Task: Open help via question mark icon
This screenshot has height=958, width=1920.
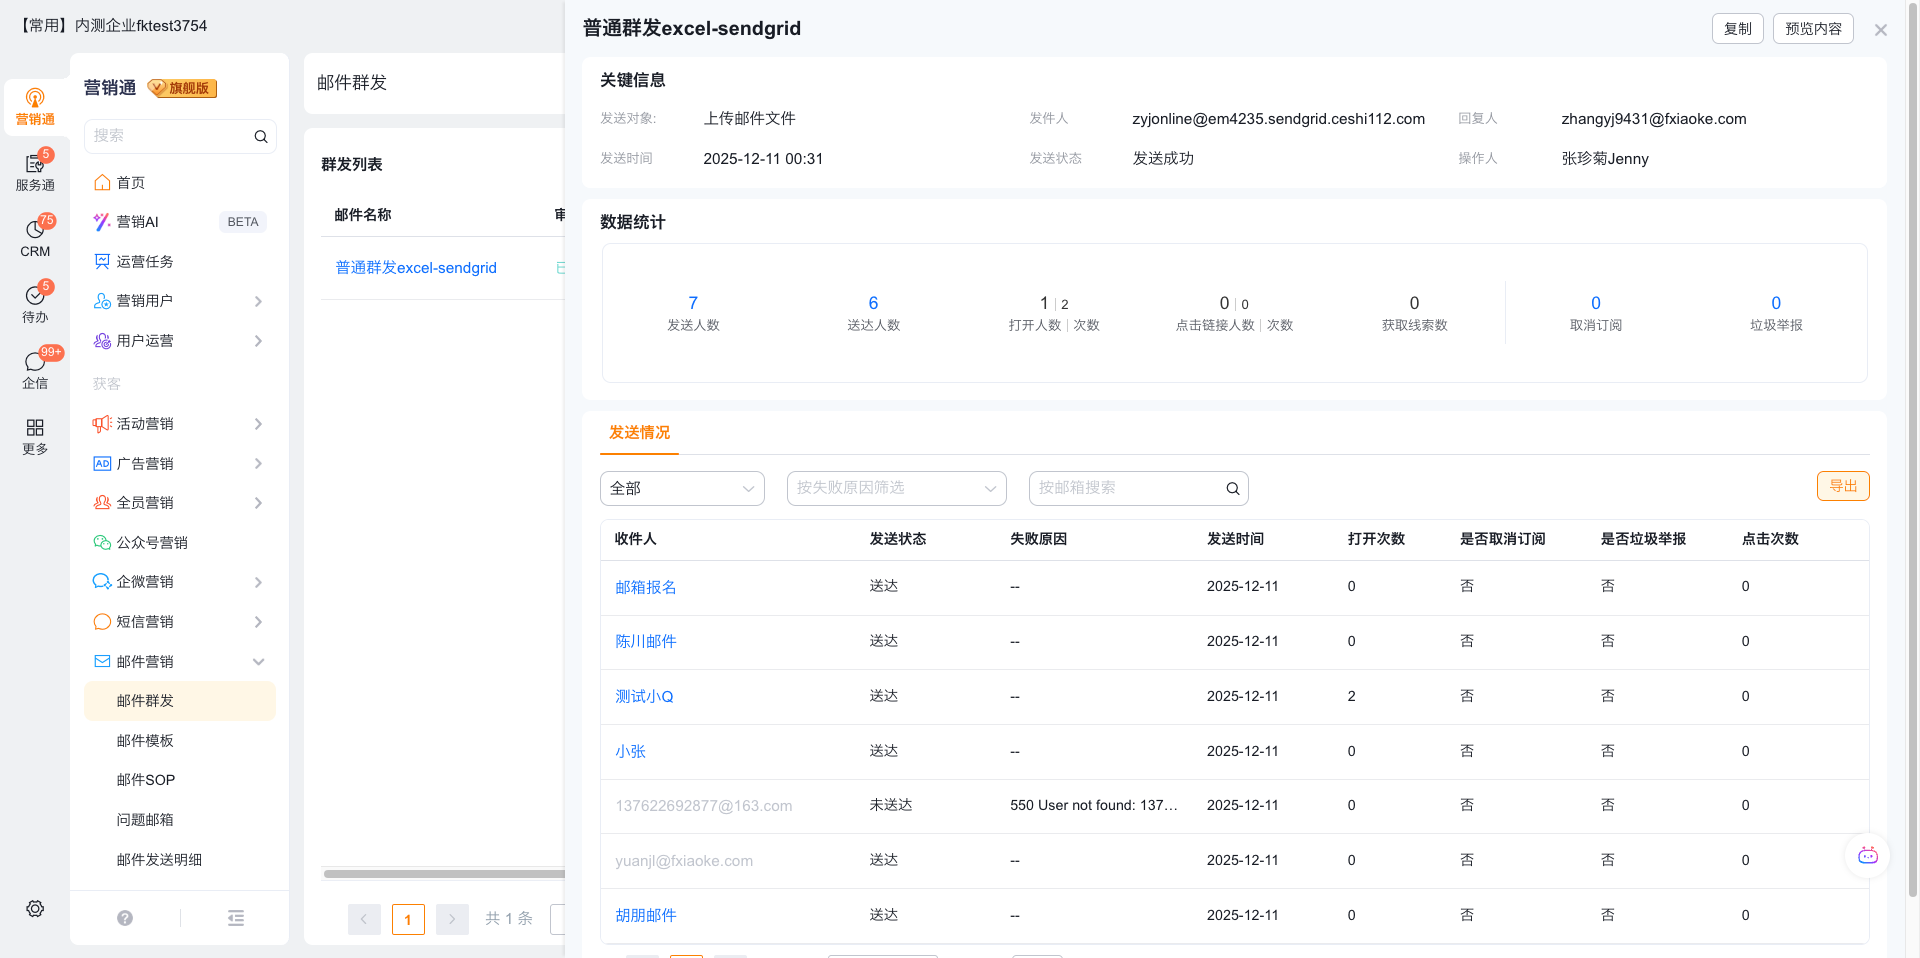Action: click(x=124, y=917)
